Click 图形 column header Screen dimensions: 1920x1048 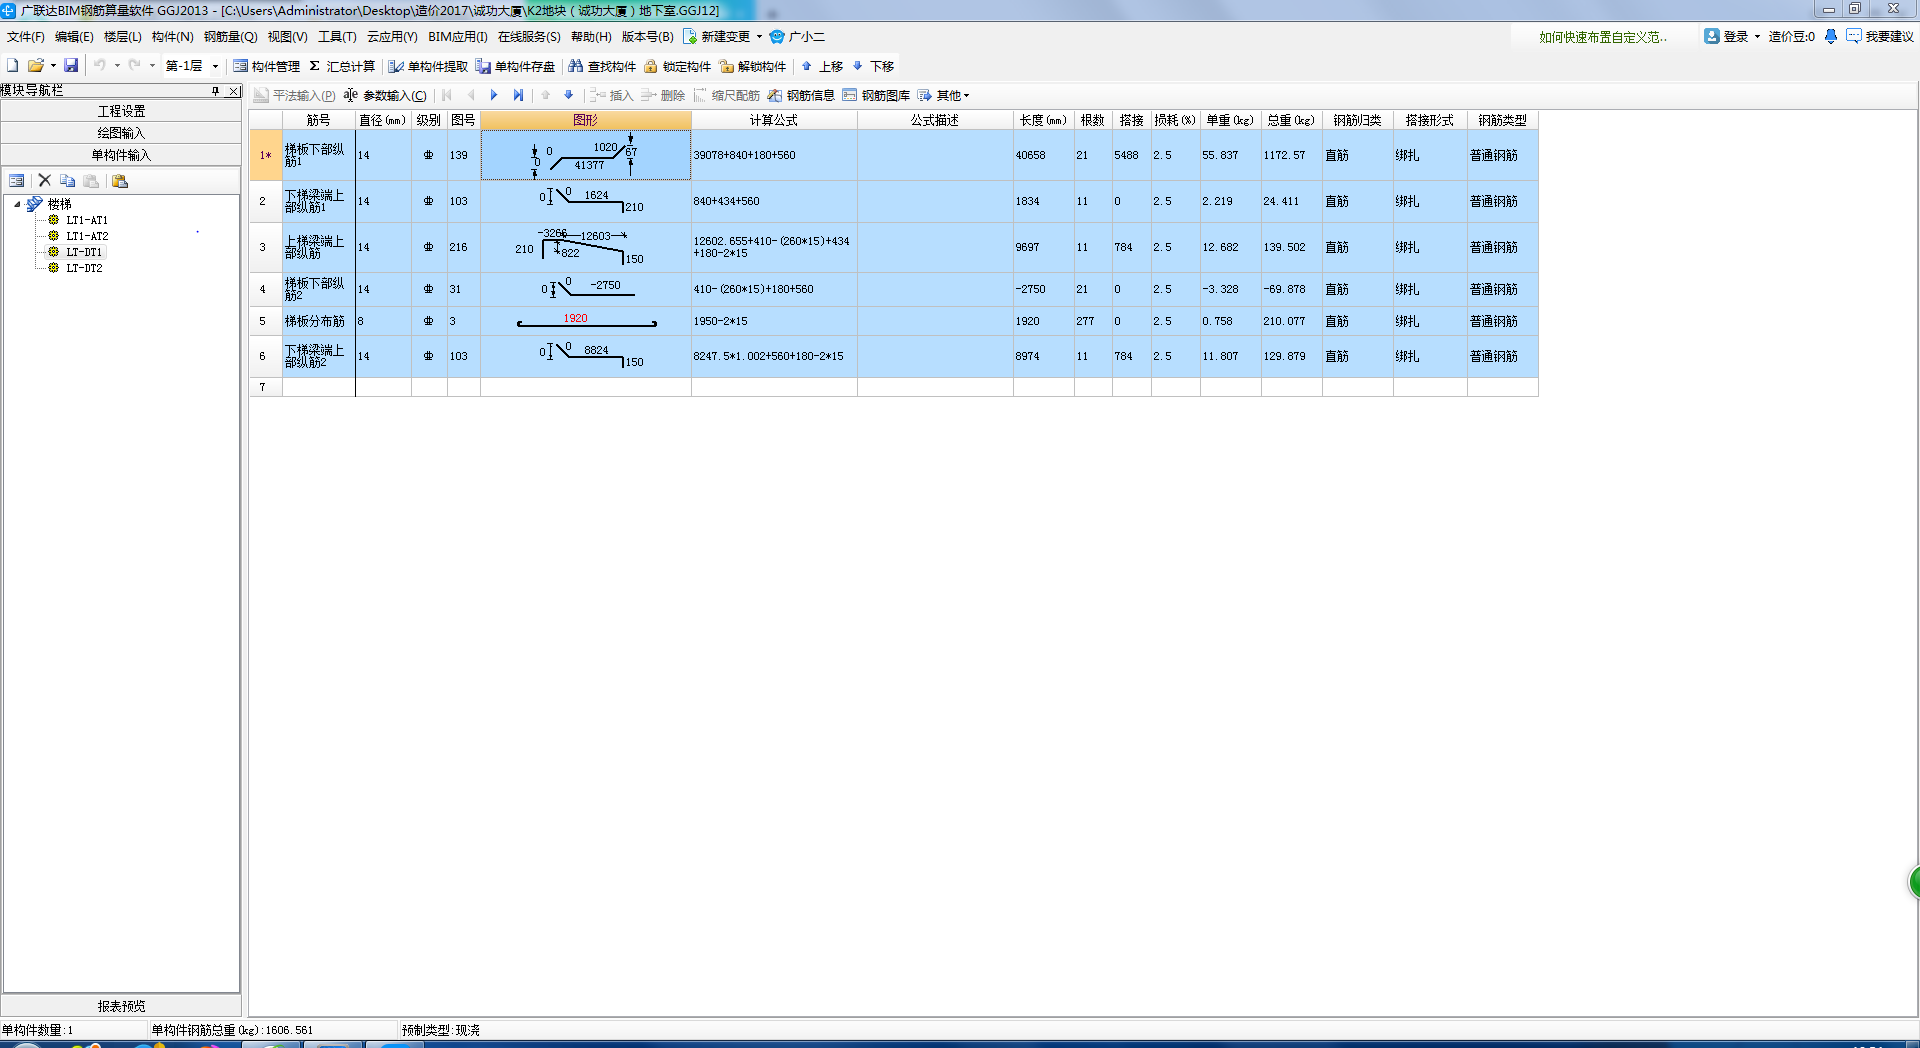coord(586,120)
